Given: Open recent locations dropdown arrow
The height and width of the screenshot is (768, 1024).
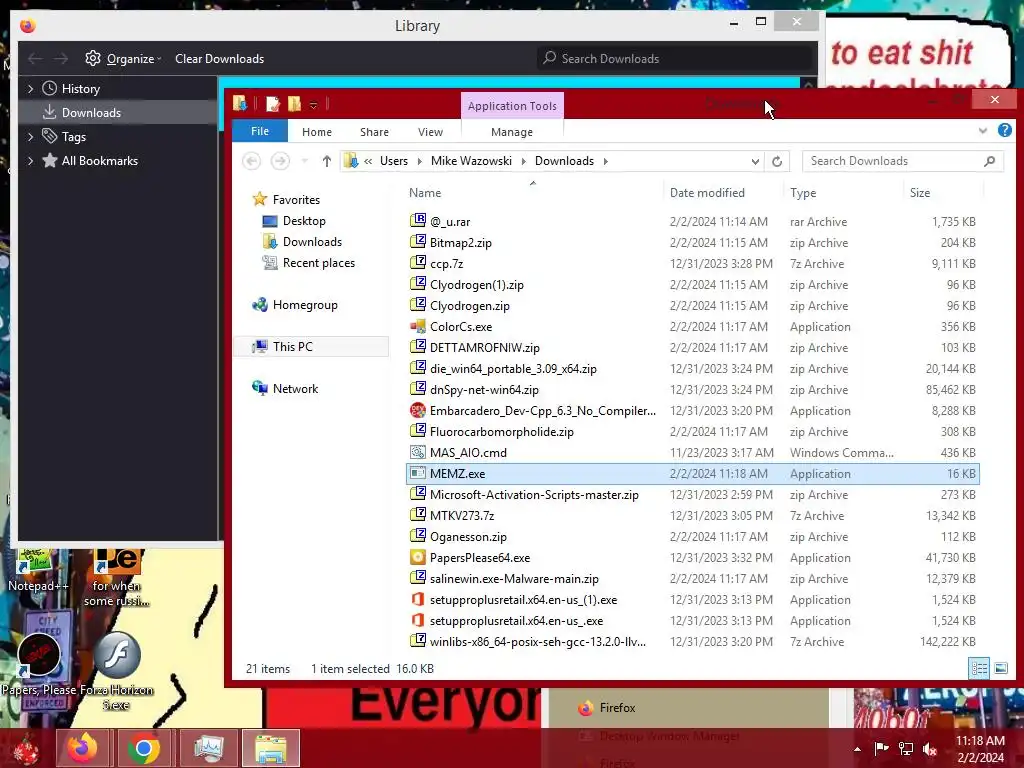Looking at the screenshot, I should [x=304, y=161].
